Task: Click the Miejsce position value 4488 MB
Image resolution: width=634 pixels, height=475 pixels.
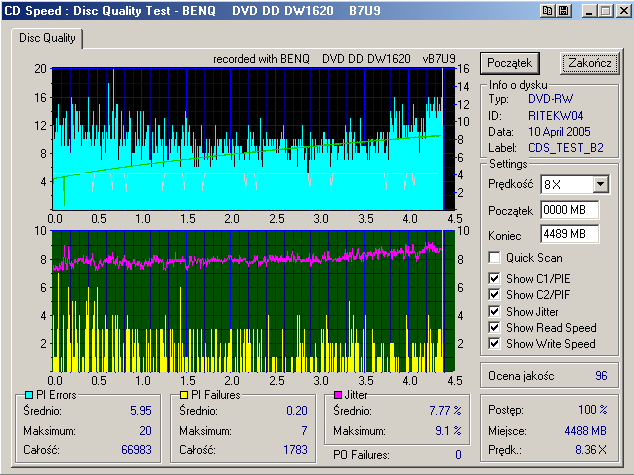Action: coord(585,431)
